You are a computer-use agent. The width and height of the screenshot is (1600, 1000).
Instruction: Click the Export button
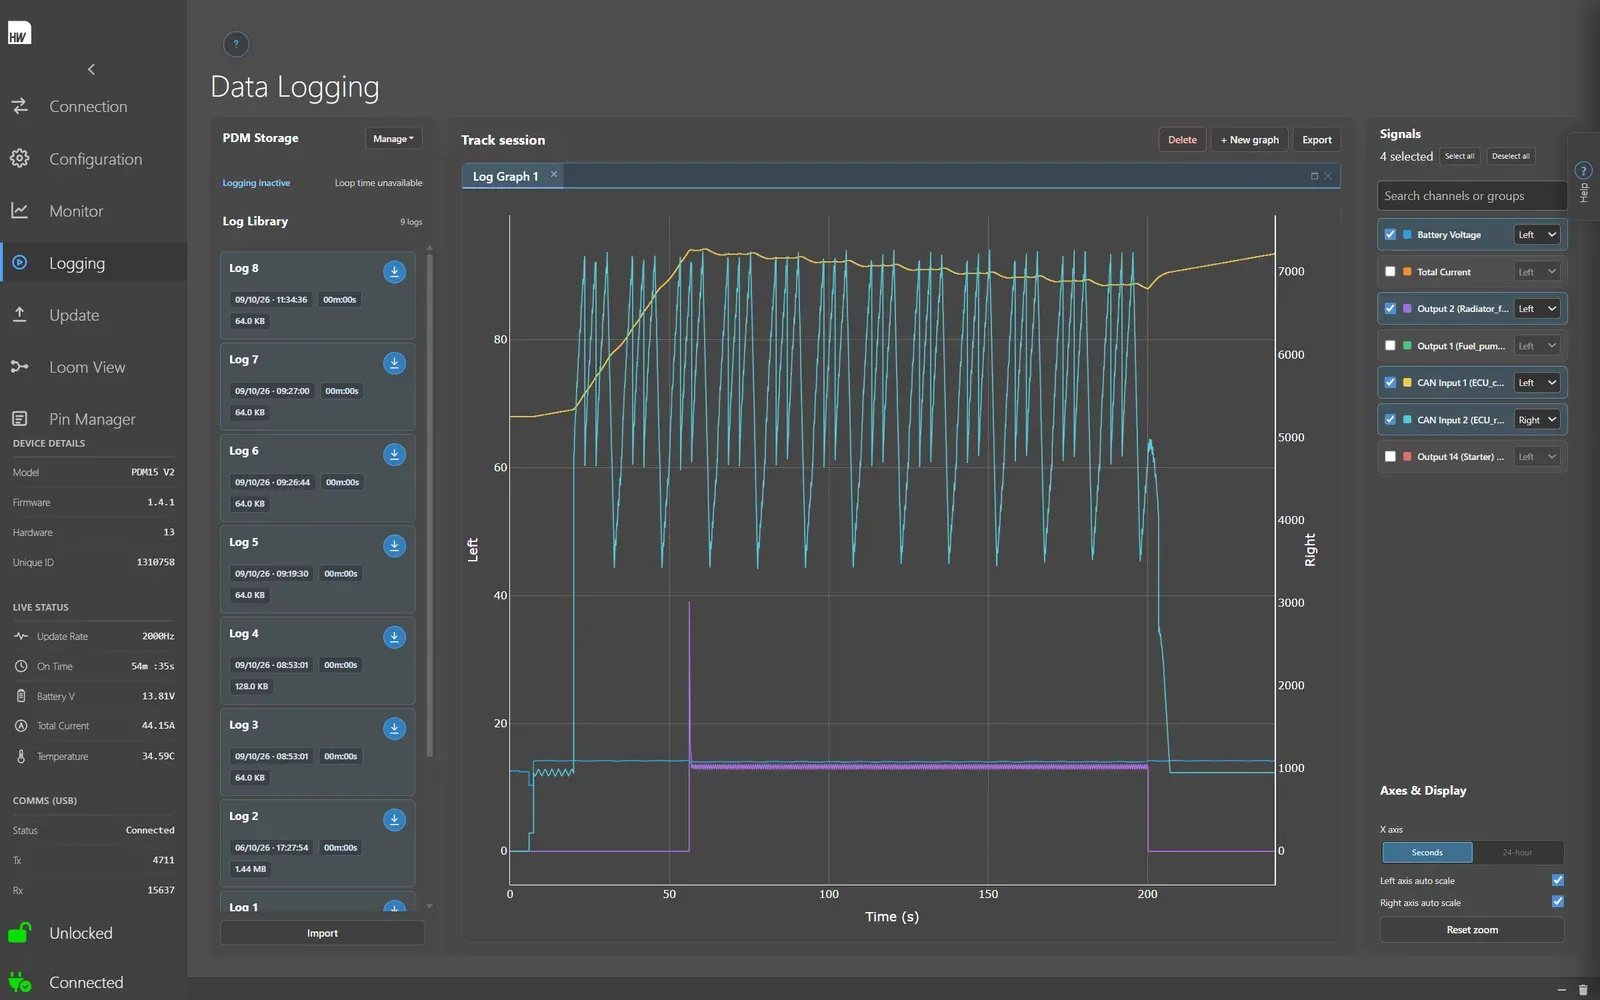1316,140
